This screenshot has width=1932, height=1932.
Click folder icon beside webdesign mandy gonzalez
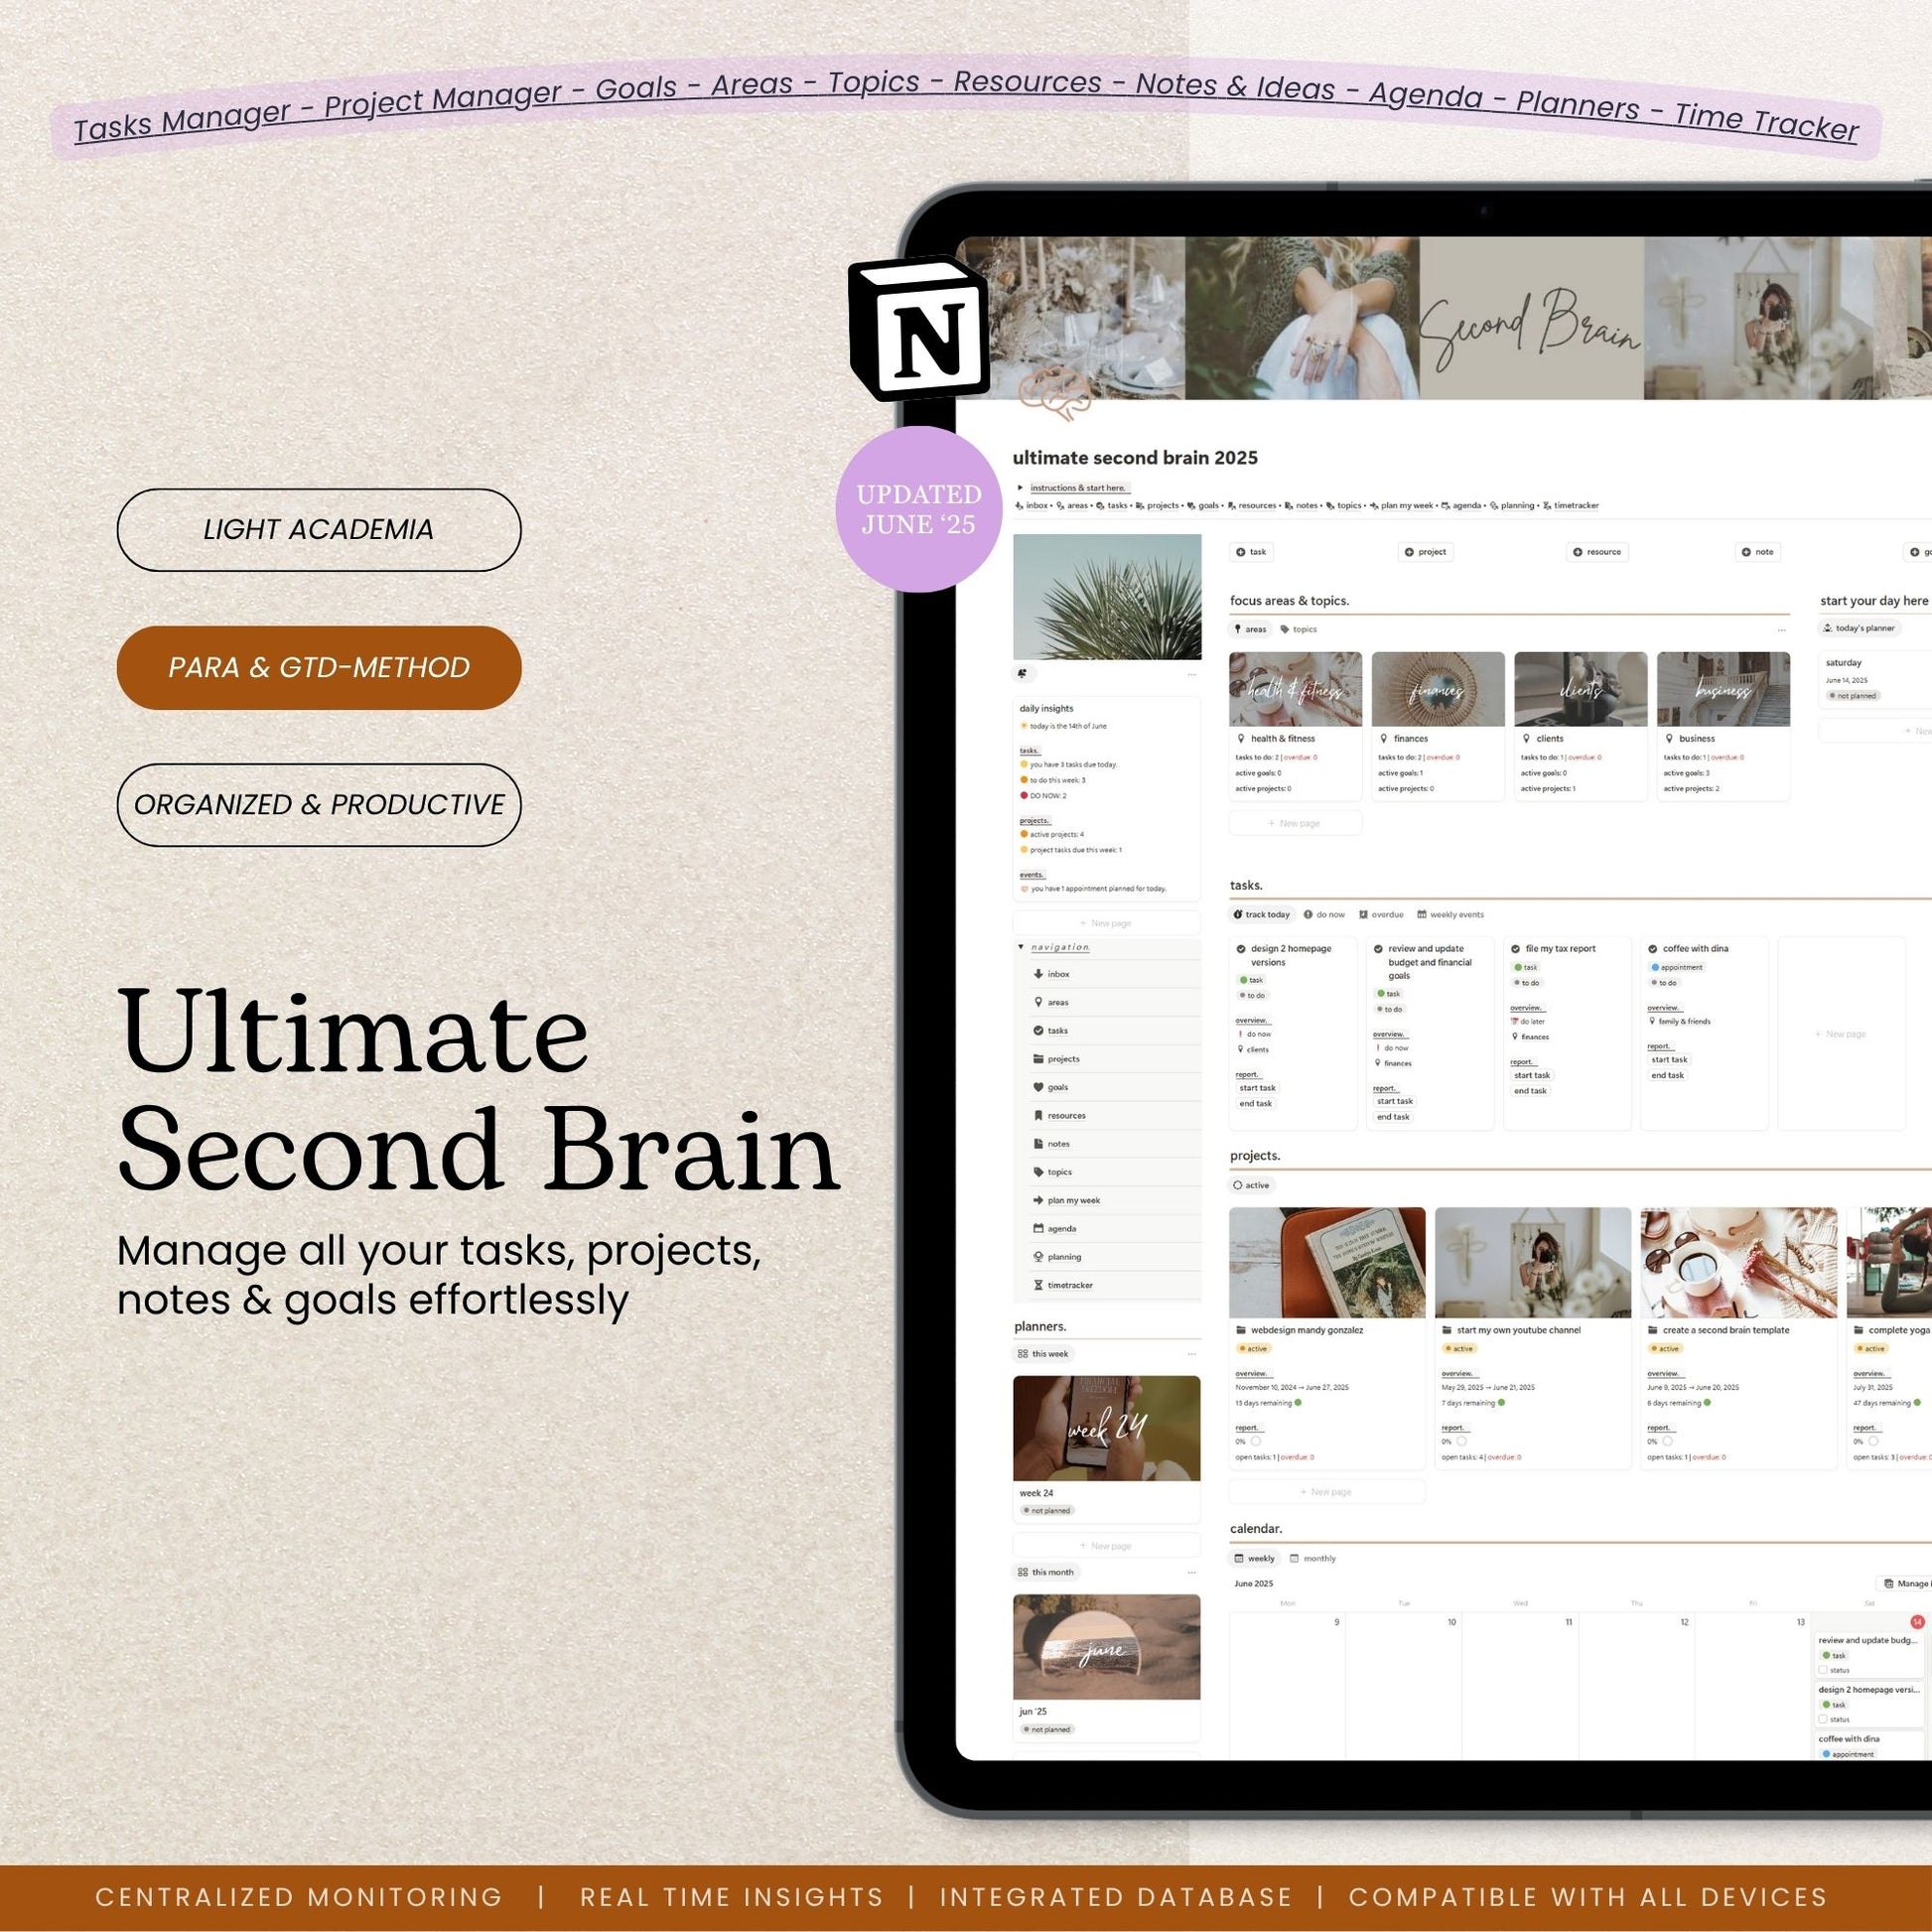click(x=1241, y=1330)
